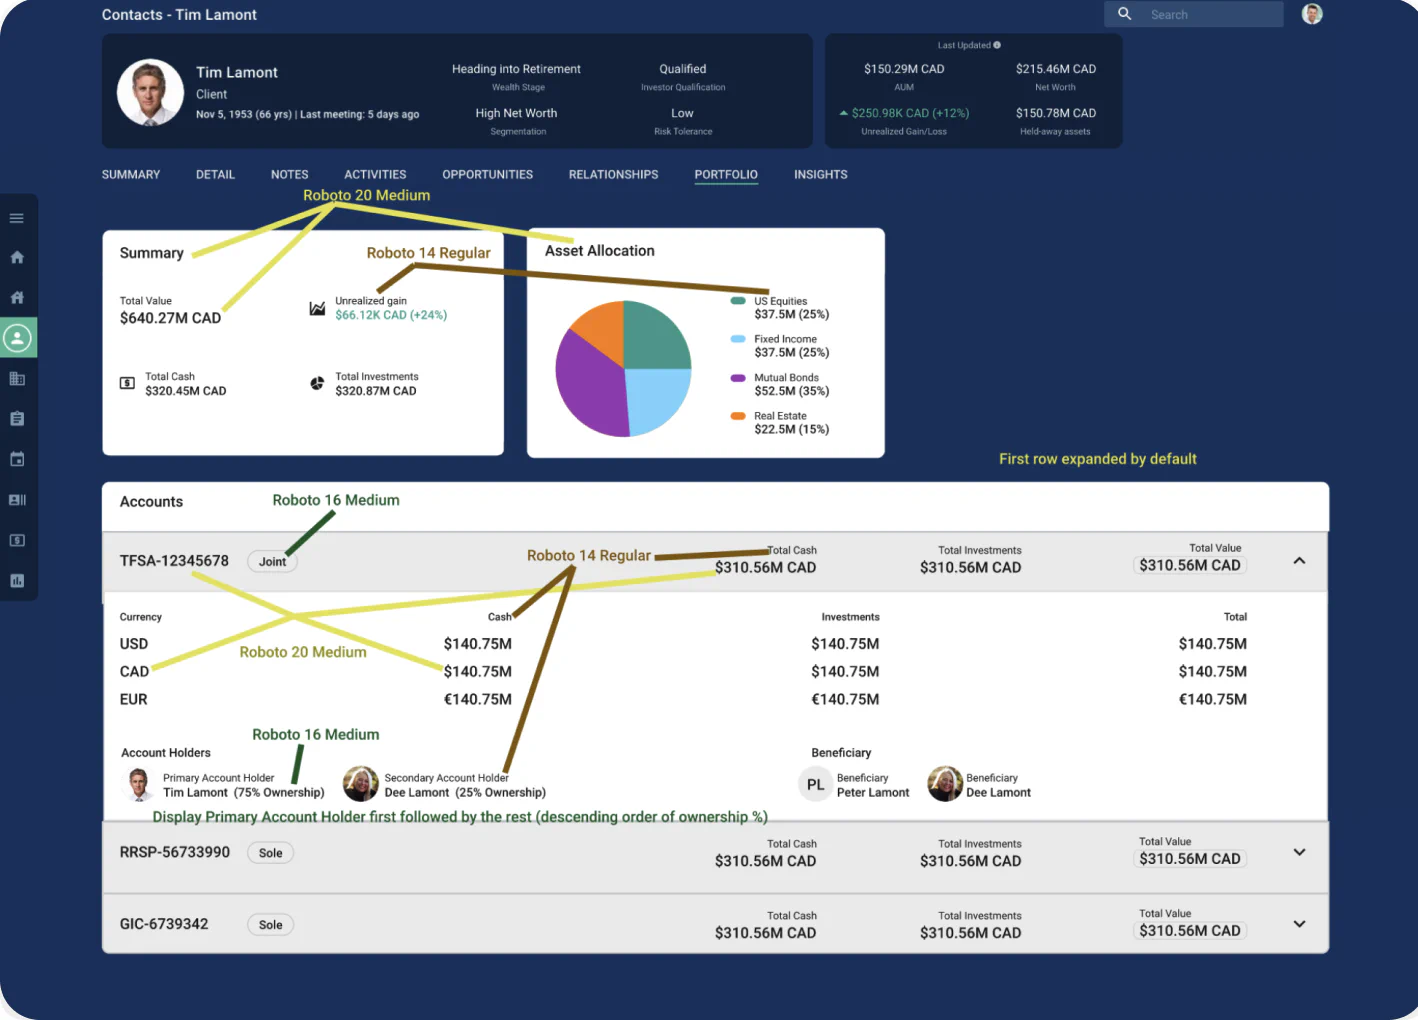
Task: Click Total Value chip on GIC row
Action: pos(1190,931)
